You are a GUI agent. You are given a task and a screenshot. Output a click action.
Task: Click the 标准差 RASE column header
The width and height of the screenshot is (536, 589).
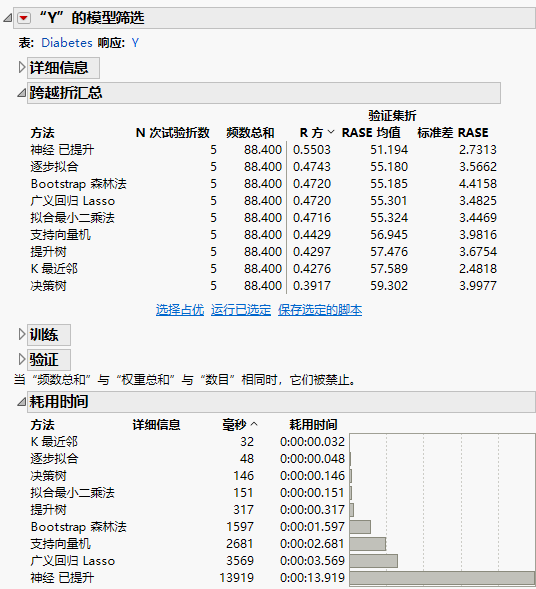click(x=453, y=133)
